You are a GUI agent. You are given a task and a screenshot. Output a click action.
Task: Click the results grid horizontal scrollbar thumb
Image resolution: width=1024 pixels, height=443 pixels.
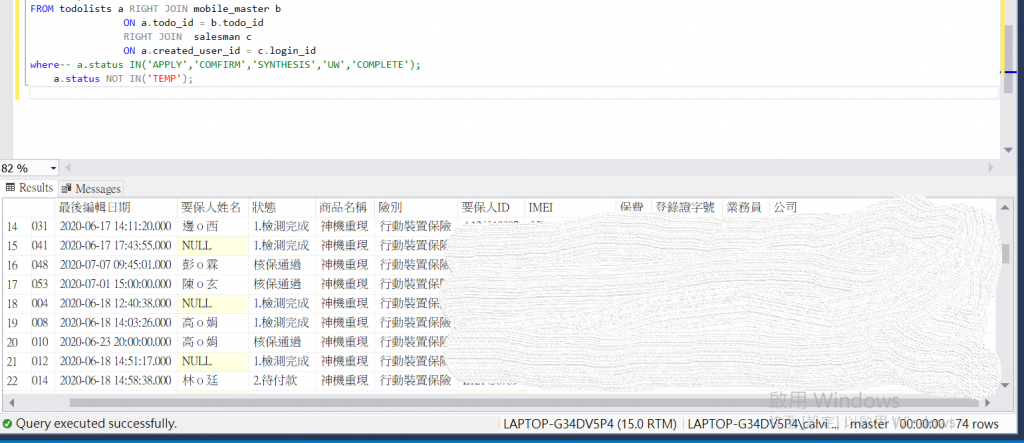[526, 403]
